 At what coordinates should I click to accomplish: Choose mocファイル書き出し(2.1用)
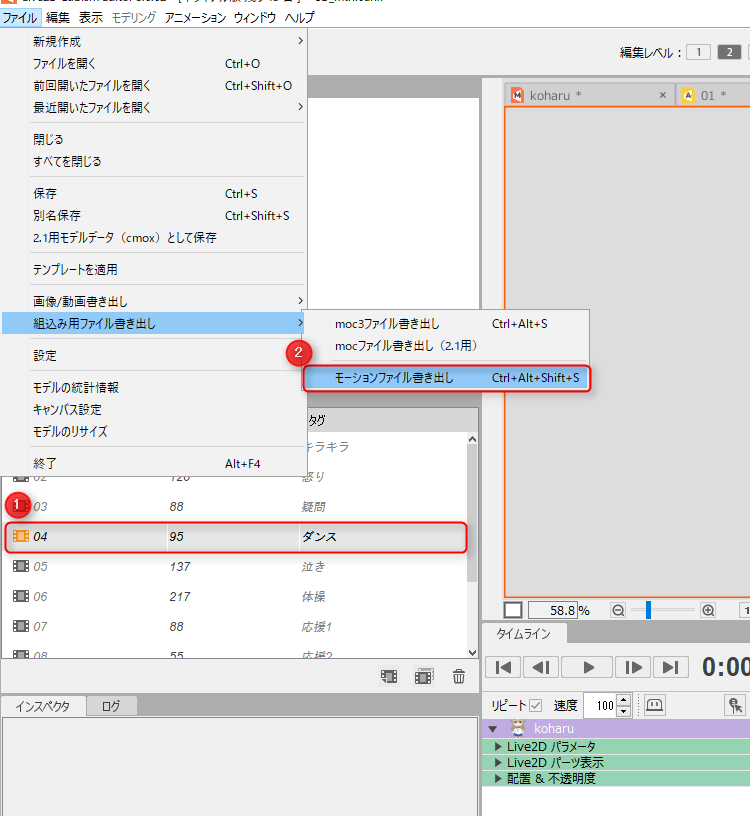[x=446, y=346]
